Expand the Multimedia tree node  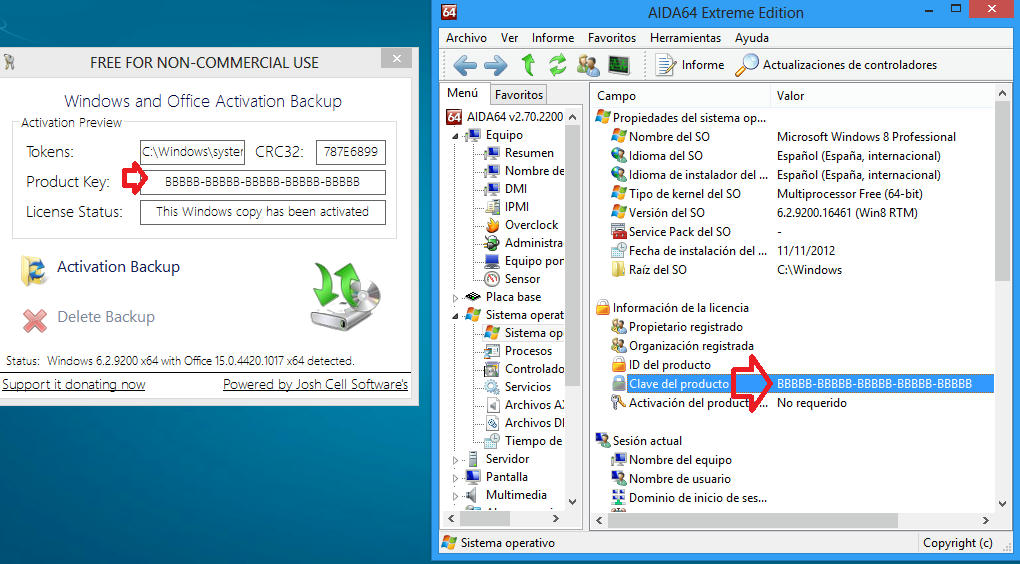tap(455, 496)
